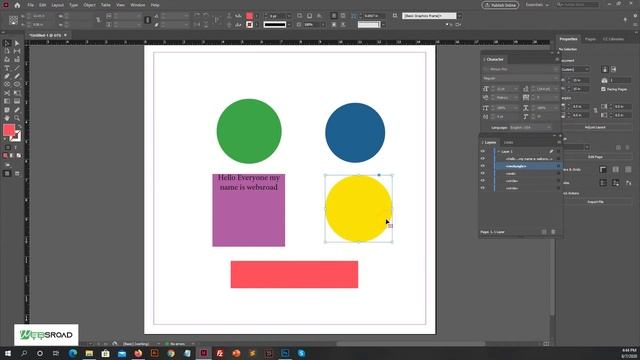The width and height of the screenshot is (640, 360).
Task: Toggle visibility of Layer 1
Action: click(x=482, y=151)
